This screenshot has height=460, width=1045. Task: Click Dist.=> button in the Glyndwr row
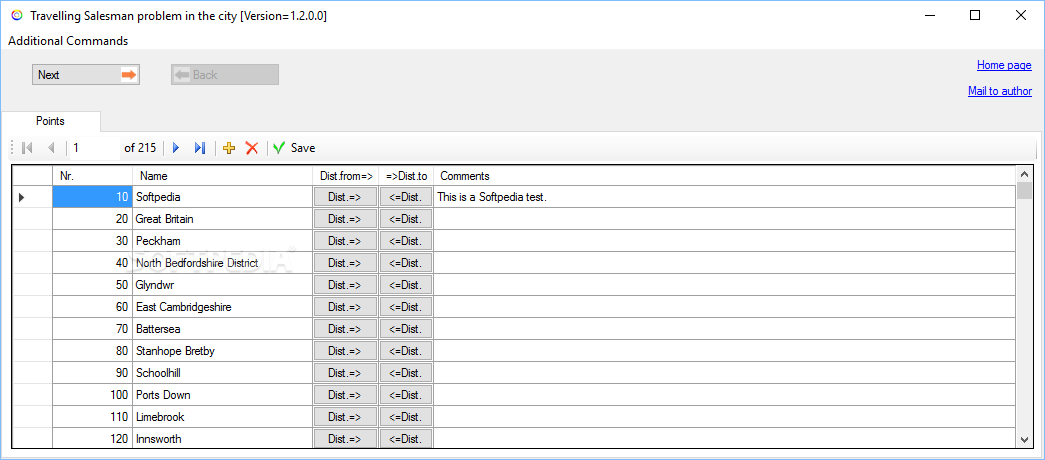click(345, 285)
